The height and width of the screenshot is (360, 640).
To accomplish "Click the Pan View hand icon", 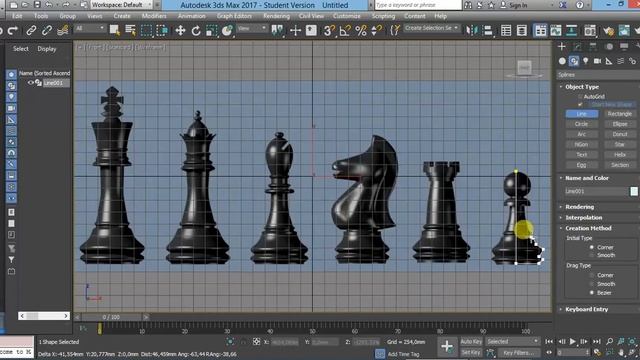I will tap(621, 352).
